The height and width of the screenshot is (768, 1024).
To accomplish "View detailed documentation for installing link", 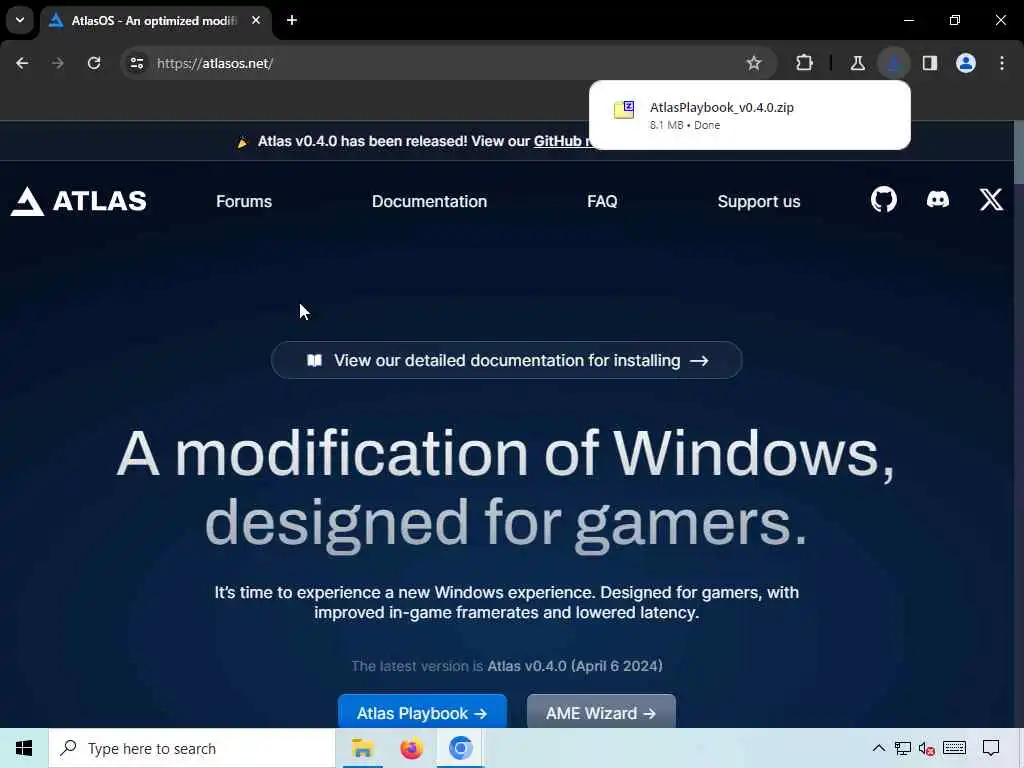I will [506, 360].
